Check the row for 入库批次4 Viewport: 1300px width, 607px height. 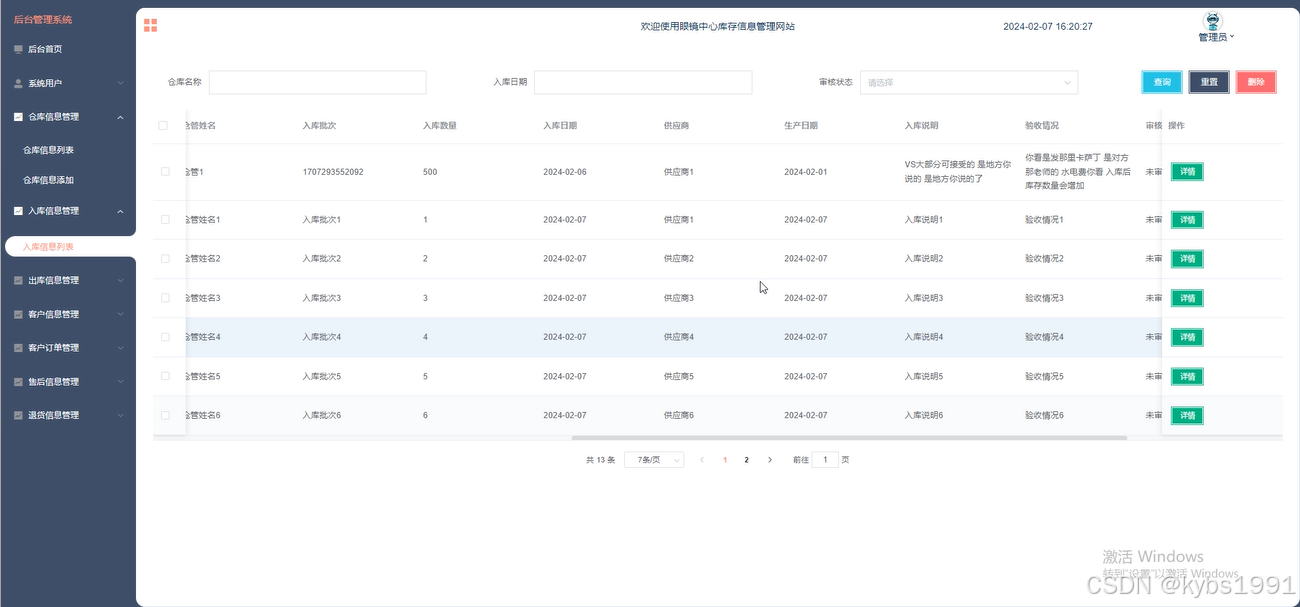(x=165, y=337)
